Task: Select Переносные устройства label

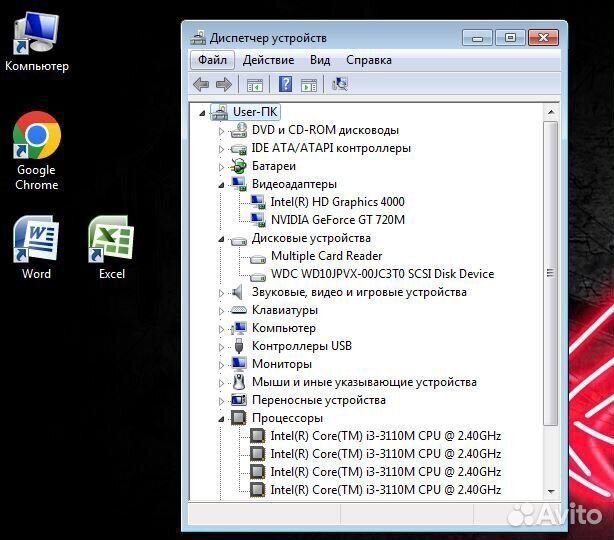Action: (319, 400)
